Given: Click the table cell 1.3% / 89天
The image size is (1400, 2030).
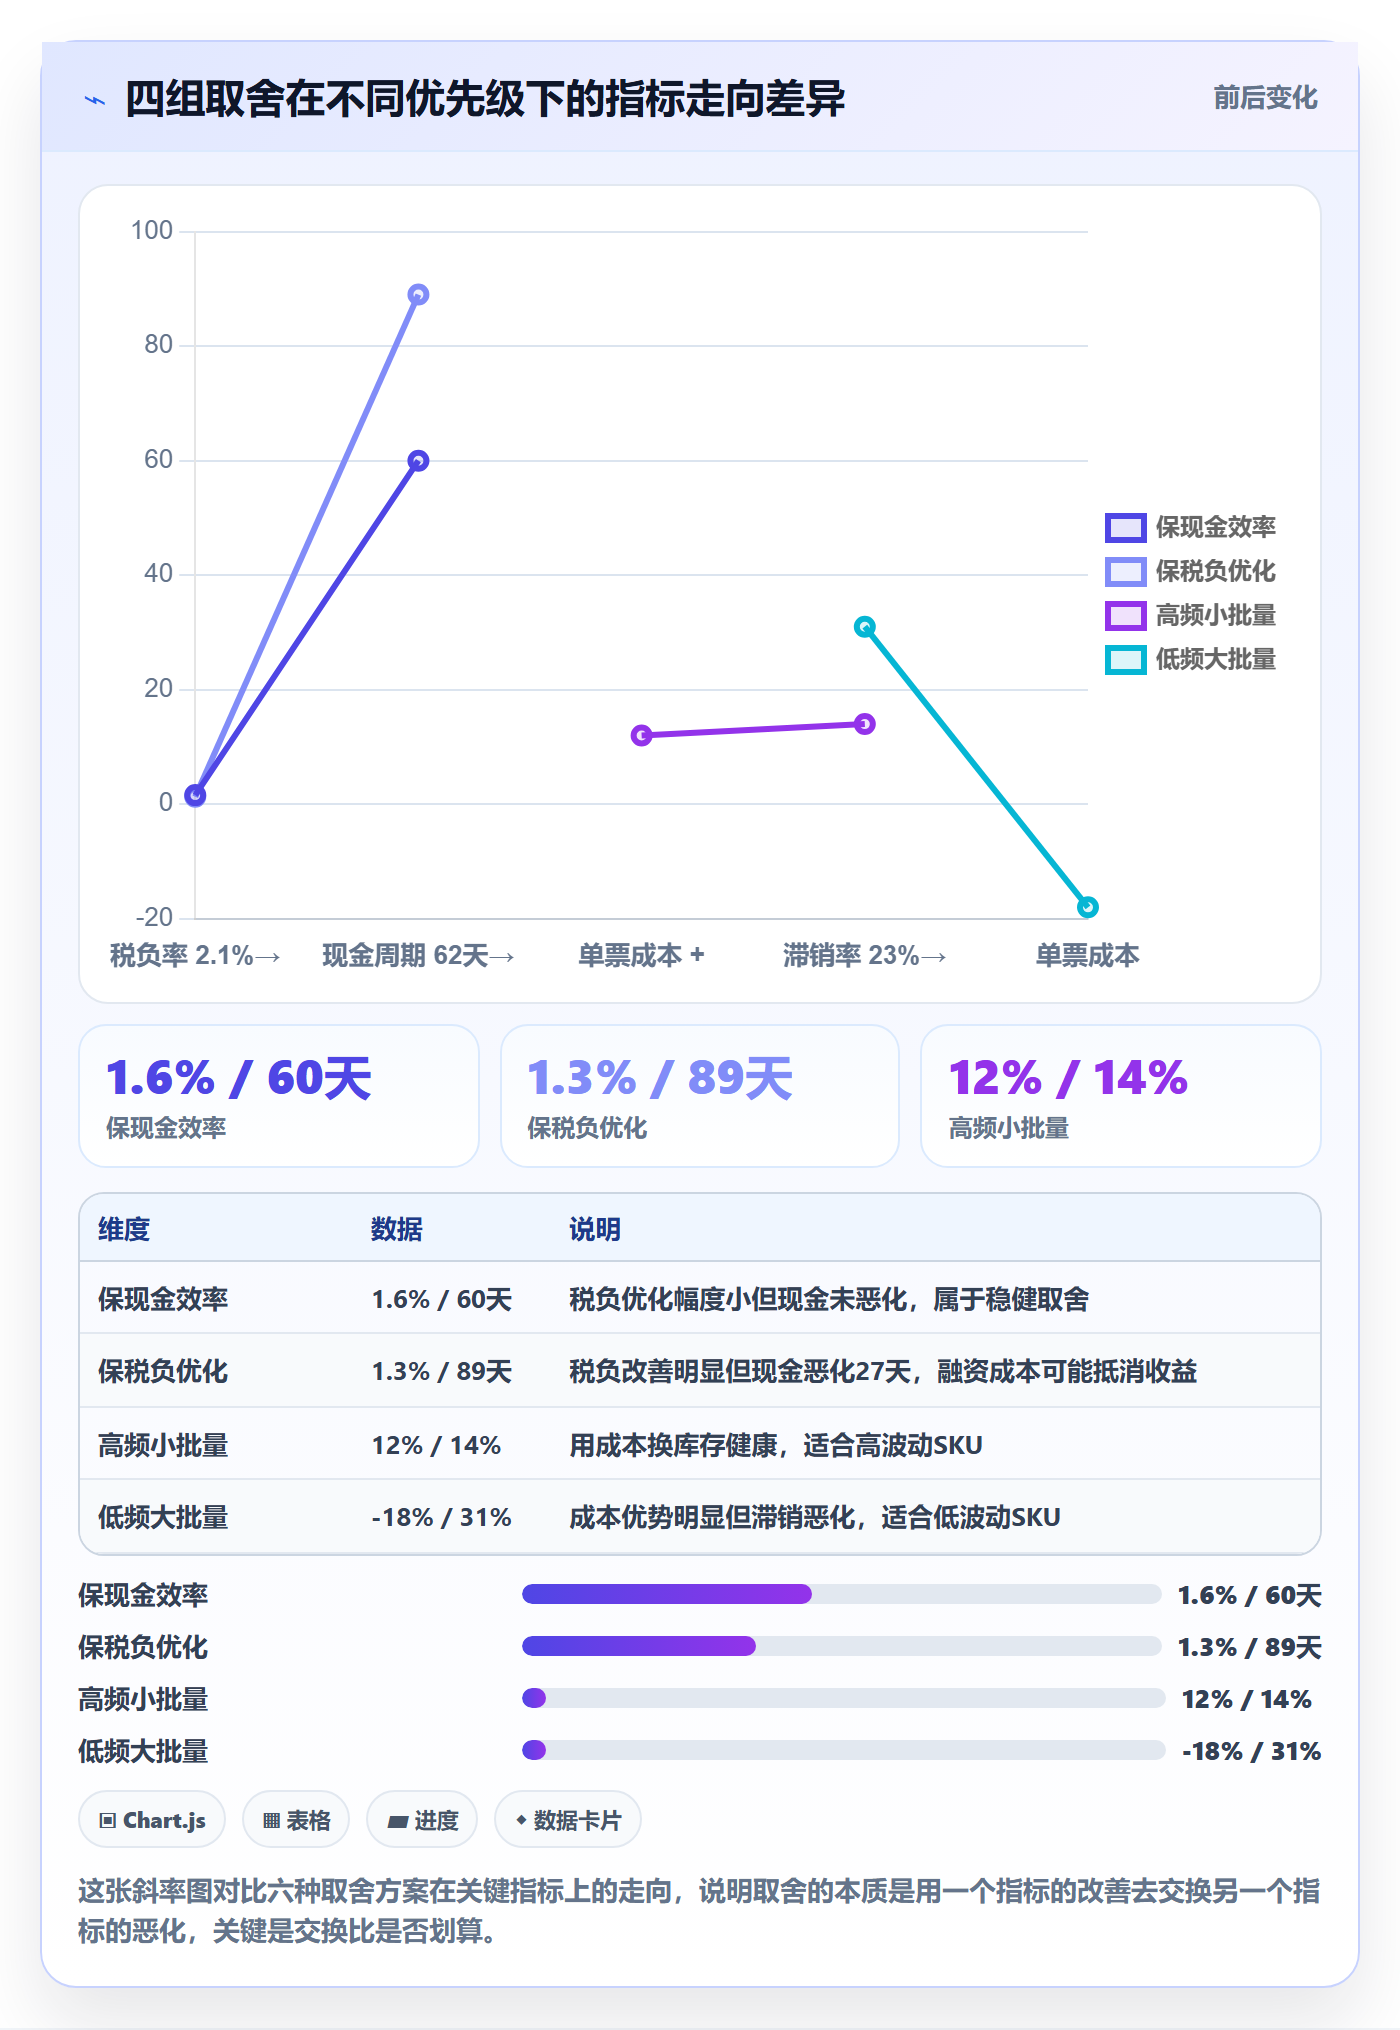Looking at the screenshot, I should tap(441, 1371).
